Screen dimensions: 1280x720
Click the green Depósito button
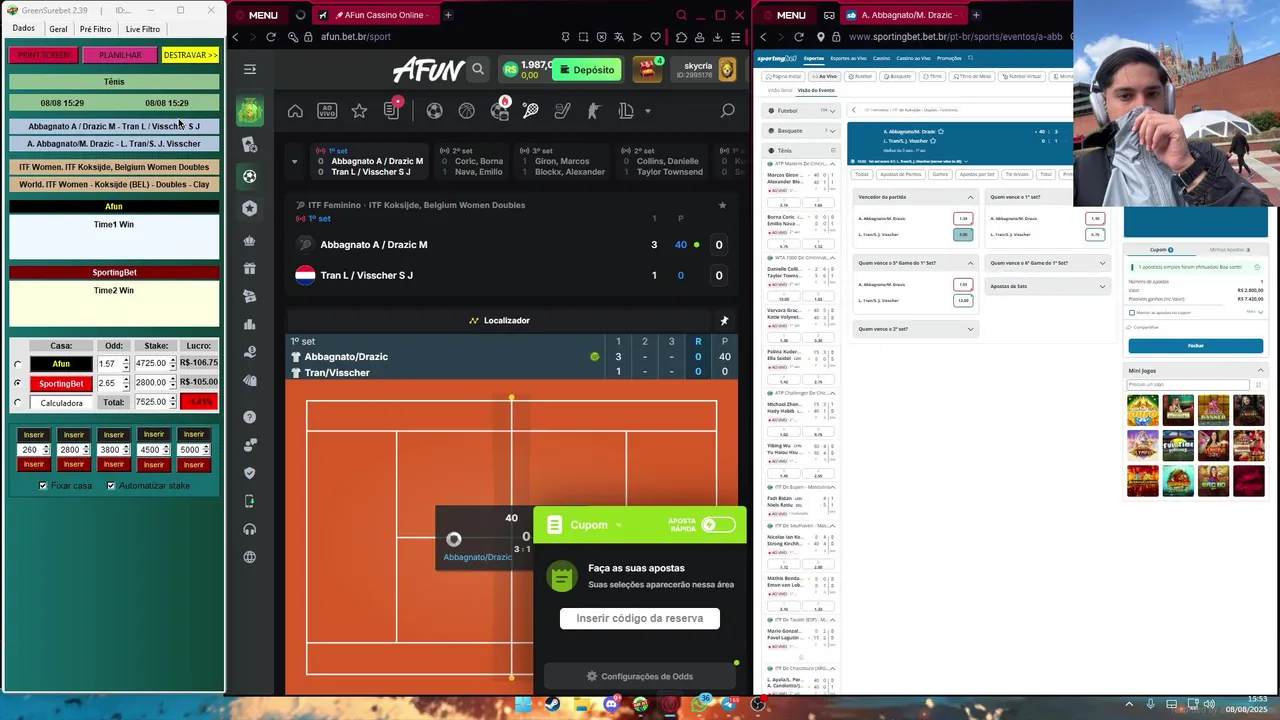point(587,70)
